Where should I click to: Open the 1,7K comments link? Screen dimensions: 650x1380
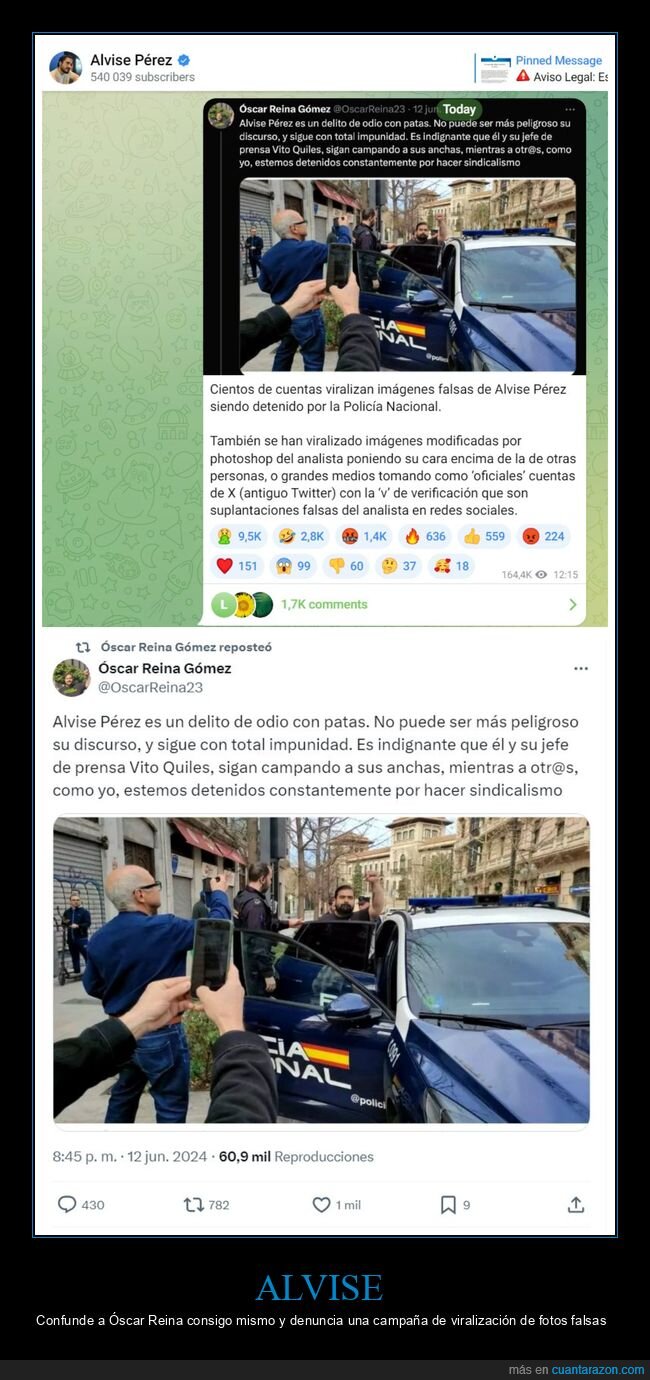pos(324,604)
